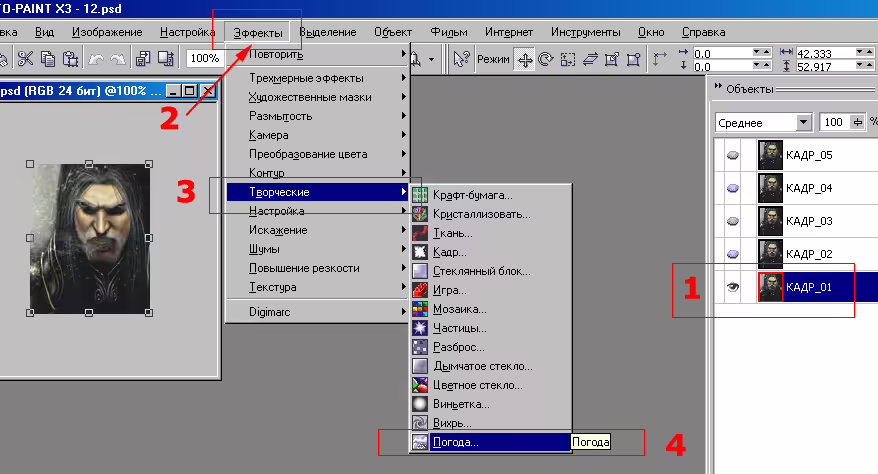Image resolution: width=878 pixels, height=474 pixels.
Task: Click the What's This help pointer icon
Action: pos(461,59)
